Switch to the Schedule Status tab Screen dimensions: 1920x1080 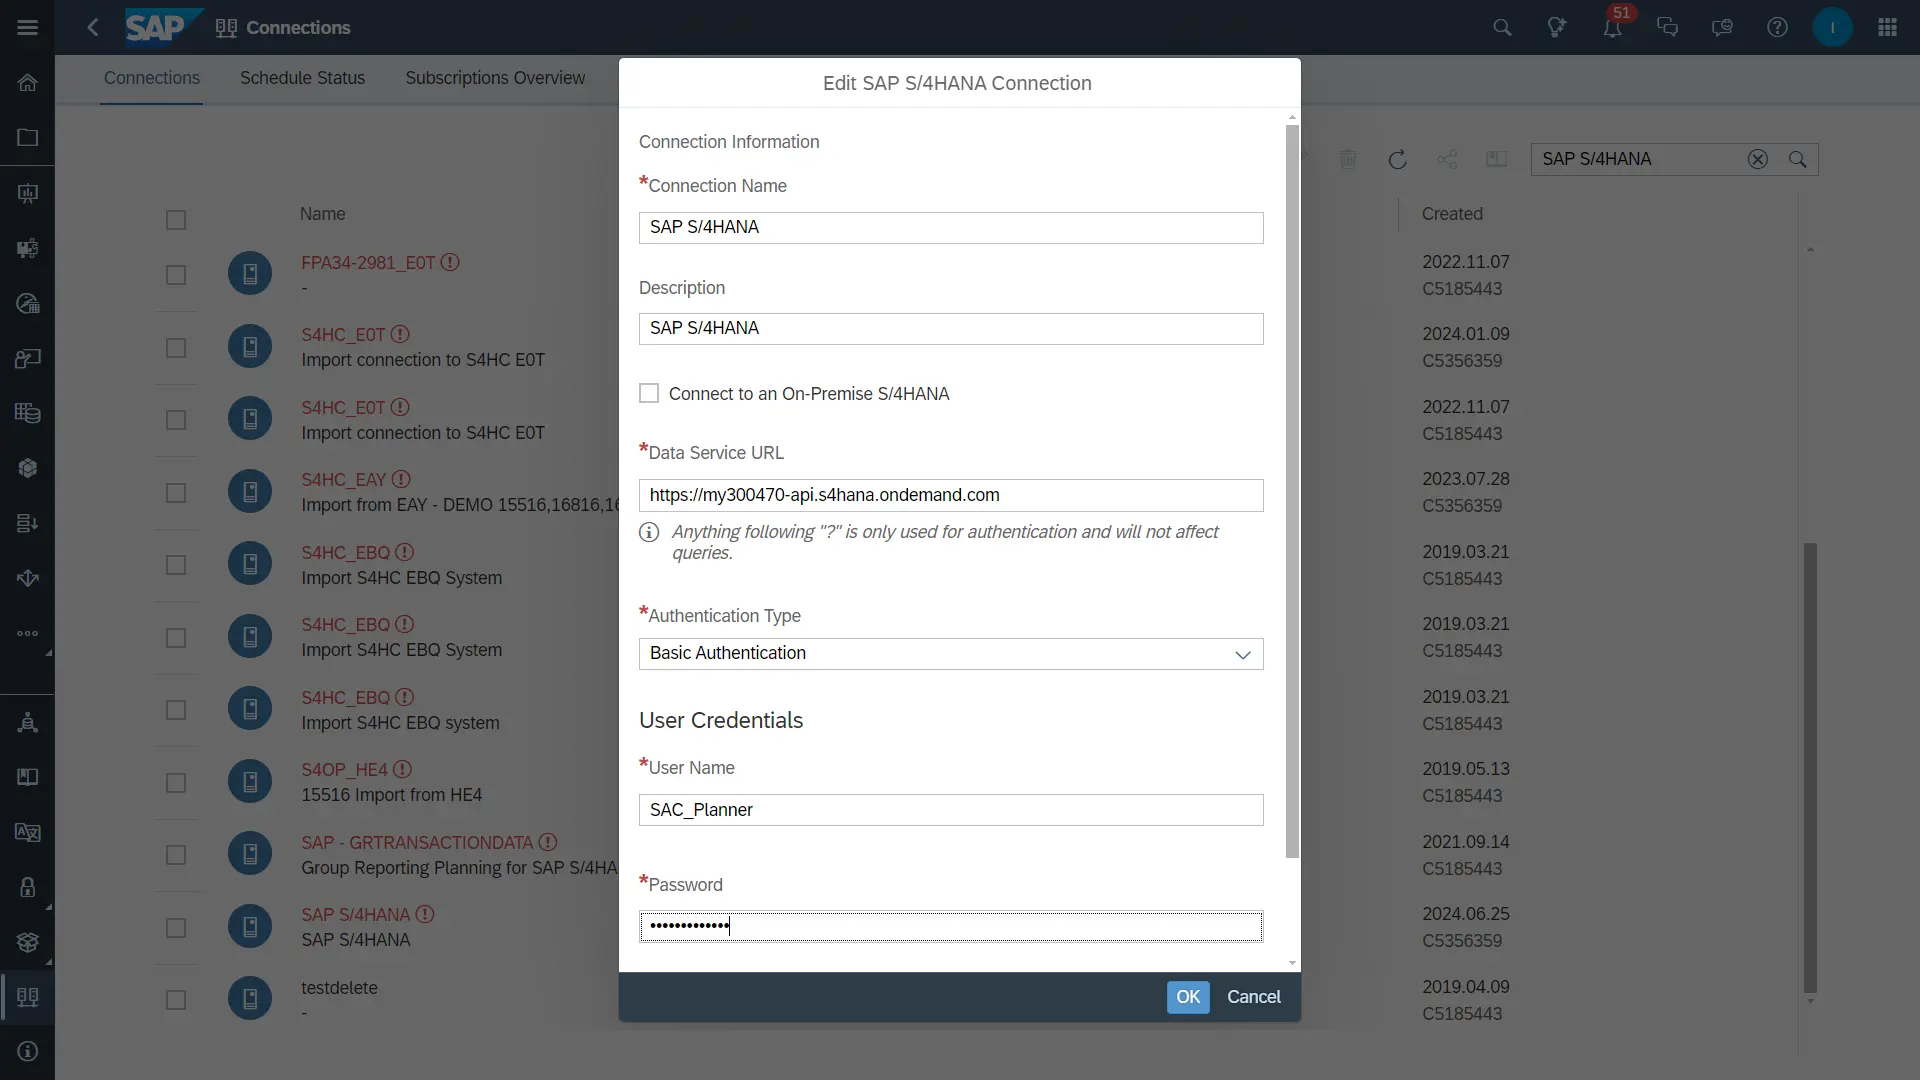[x=302, y=78]
